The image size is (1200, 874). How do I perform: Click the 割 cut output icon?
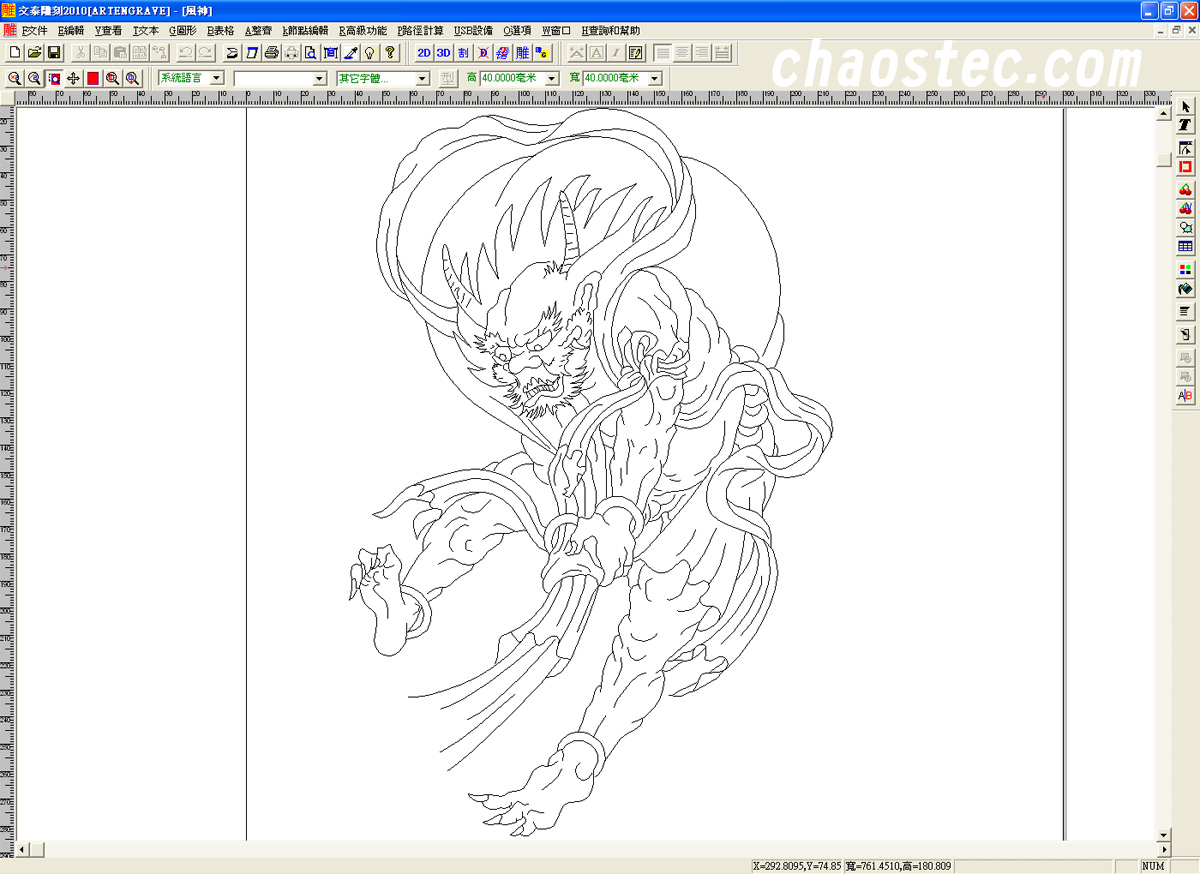[x=463, y=52]
